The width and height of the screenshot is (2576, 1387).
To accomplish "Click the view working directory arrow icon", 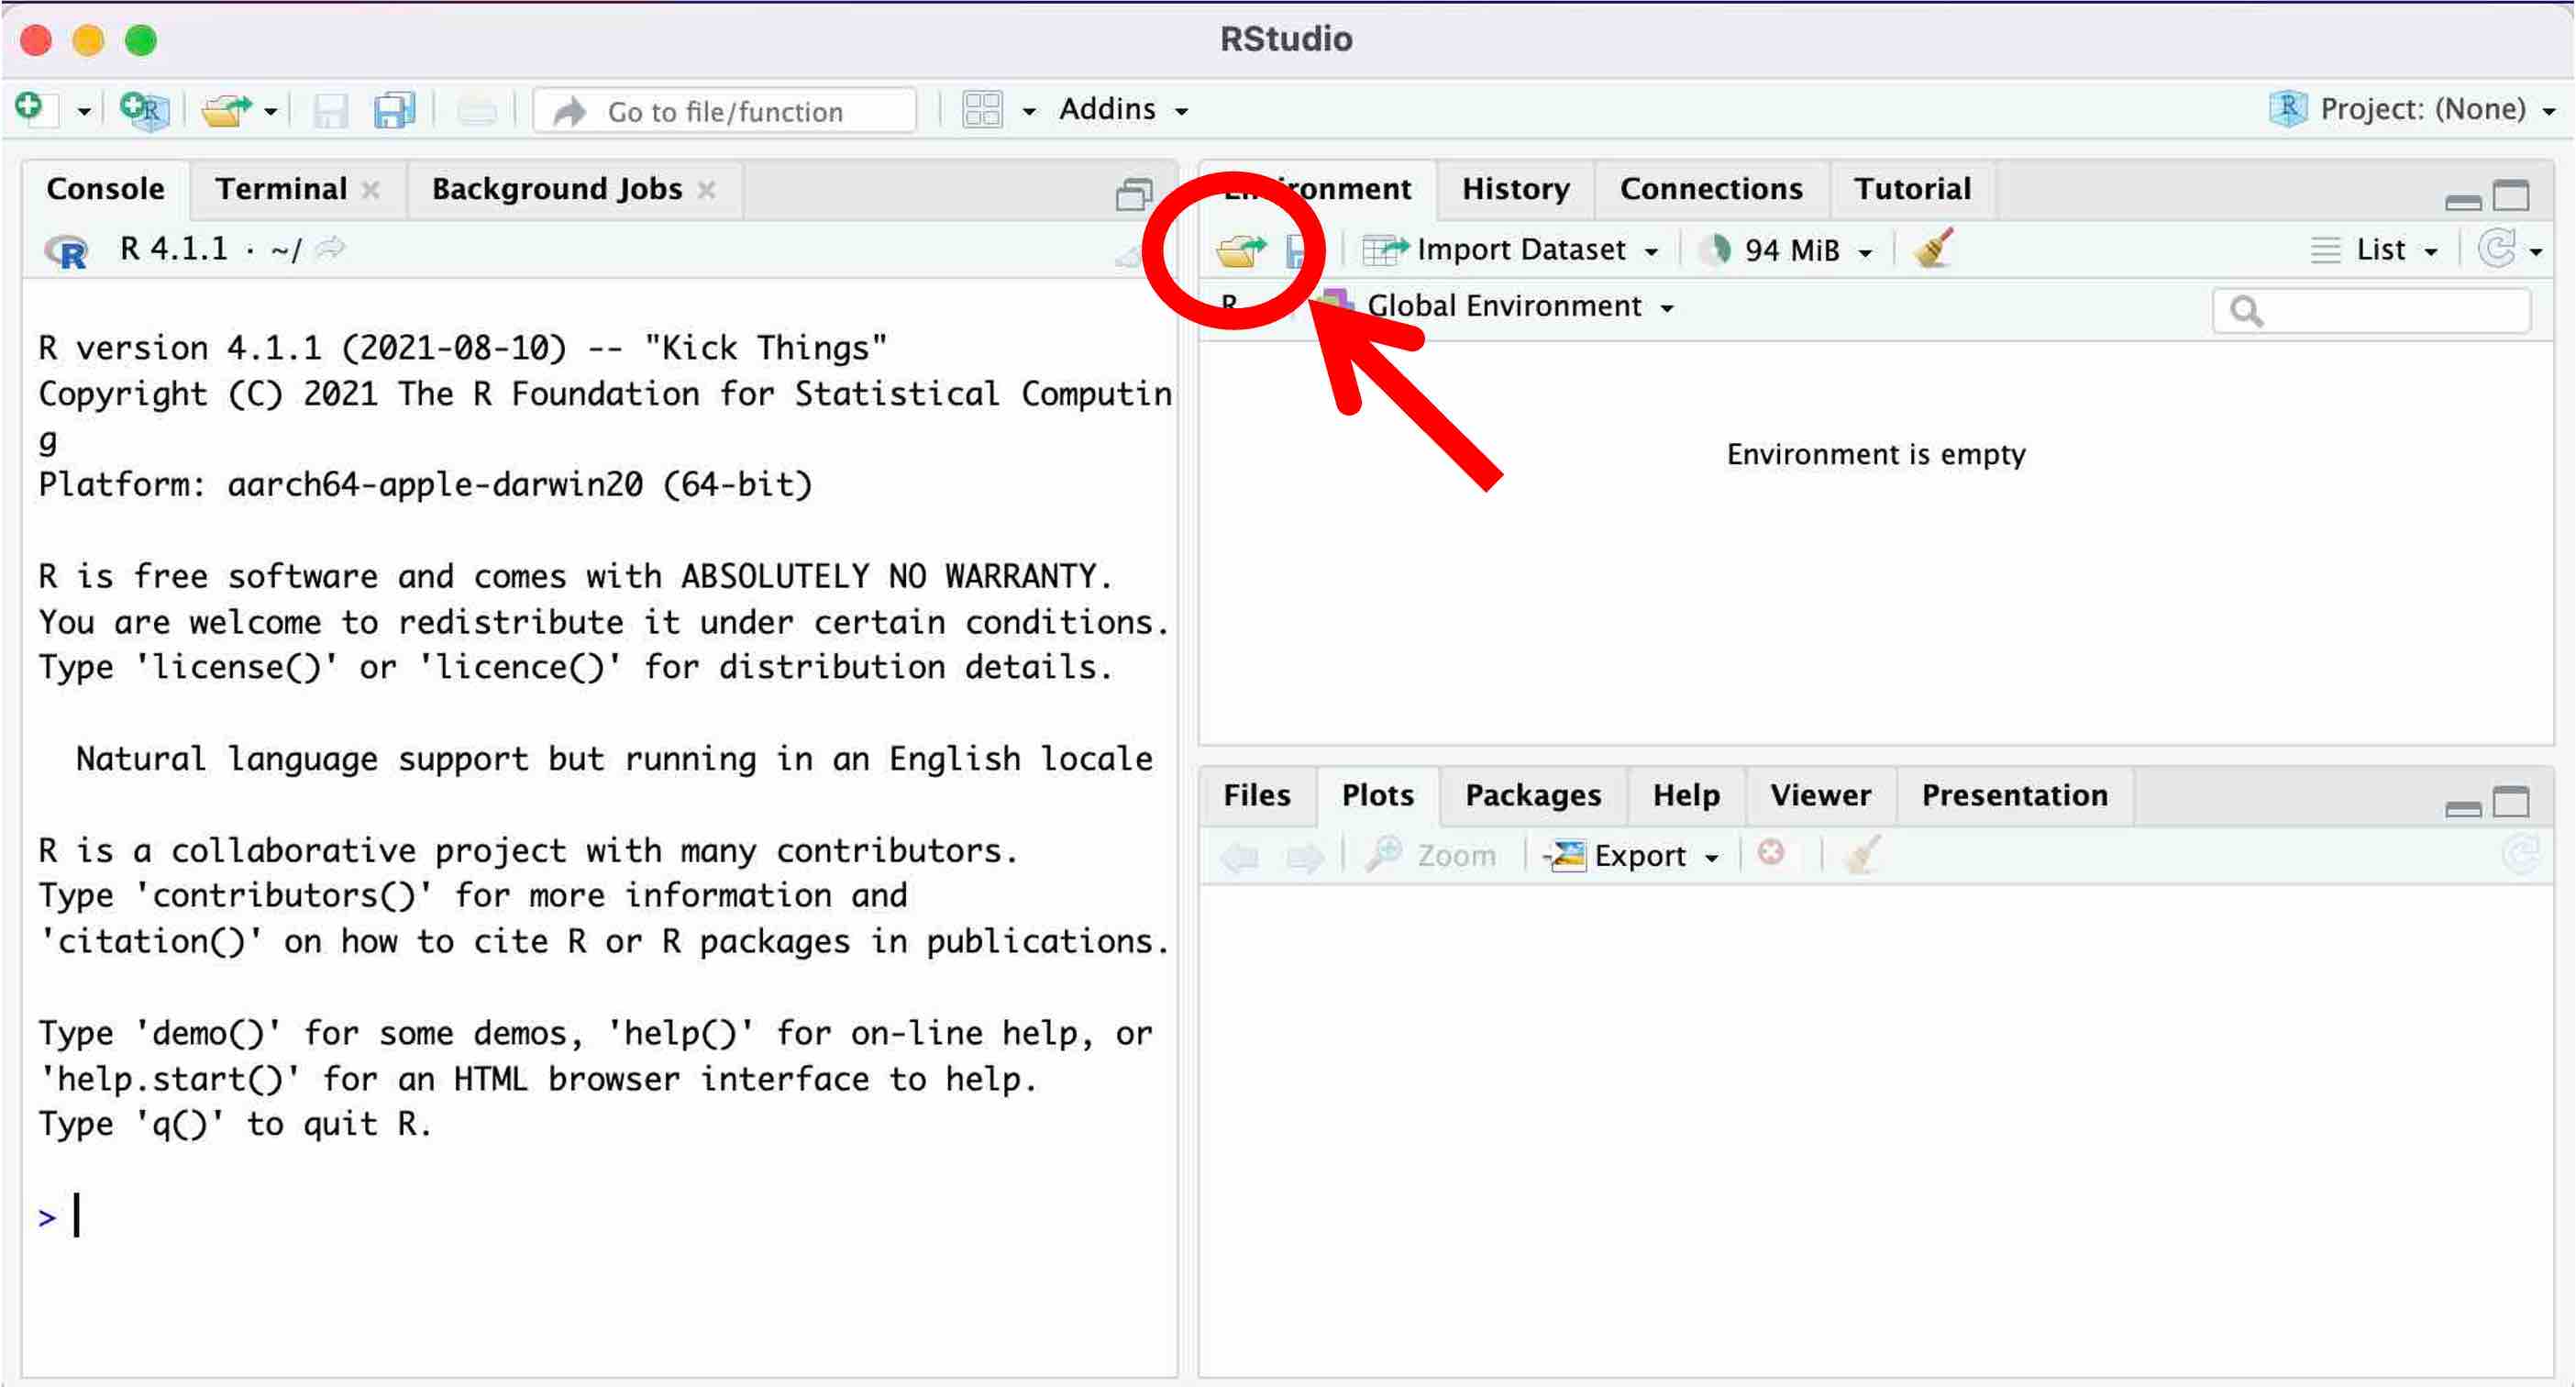I will click(330, 247).
